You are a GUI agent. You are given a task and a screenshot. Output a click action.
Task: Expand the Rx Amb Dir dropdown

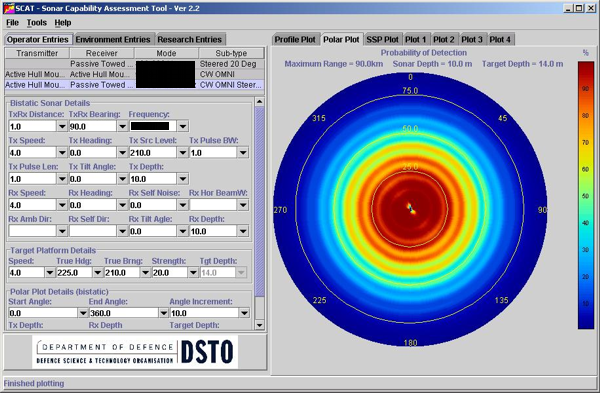pyautogui.click(x=62, y=231)
